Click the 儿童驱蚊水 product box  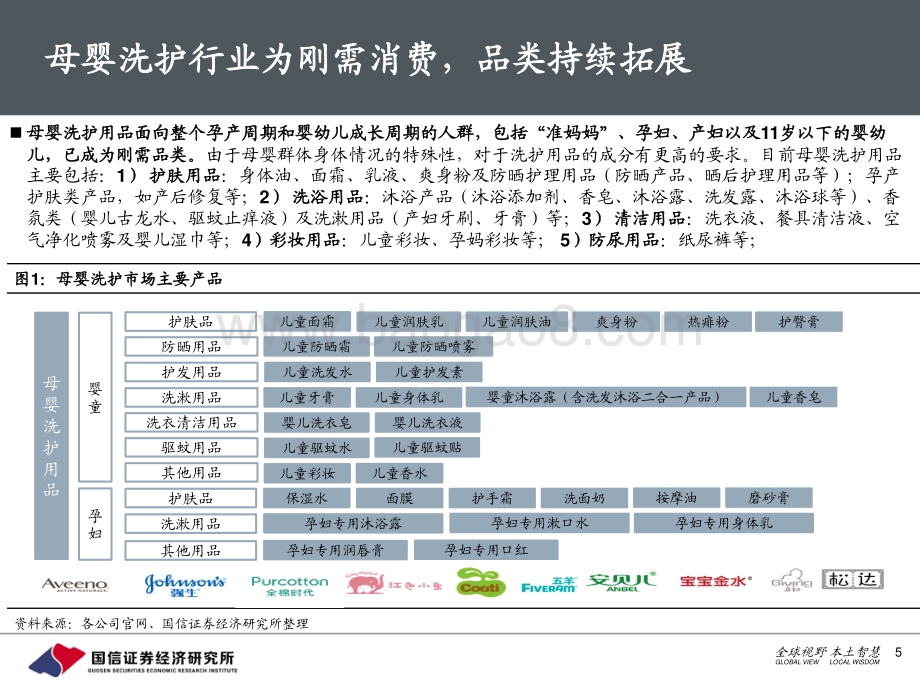[x=316, y=448]
